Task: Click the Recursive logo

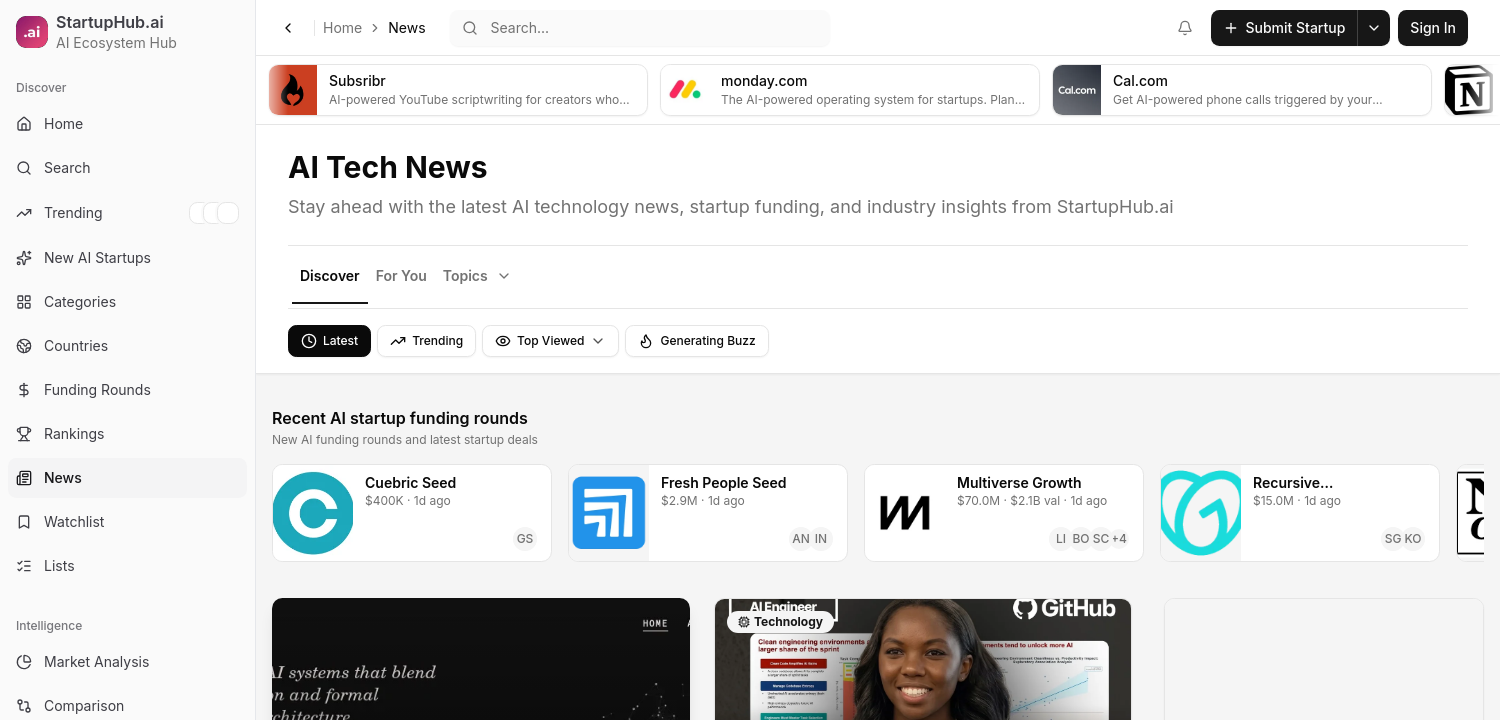Action: [x=1201, y=513]
